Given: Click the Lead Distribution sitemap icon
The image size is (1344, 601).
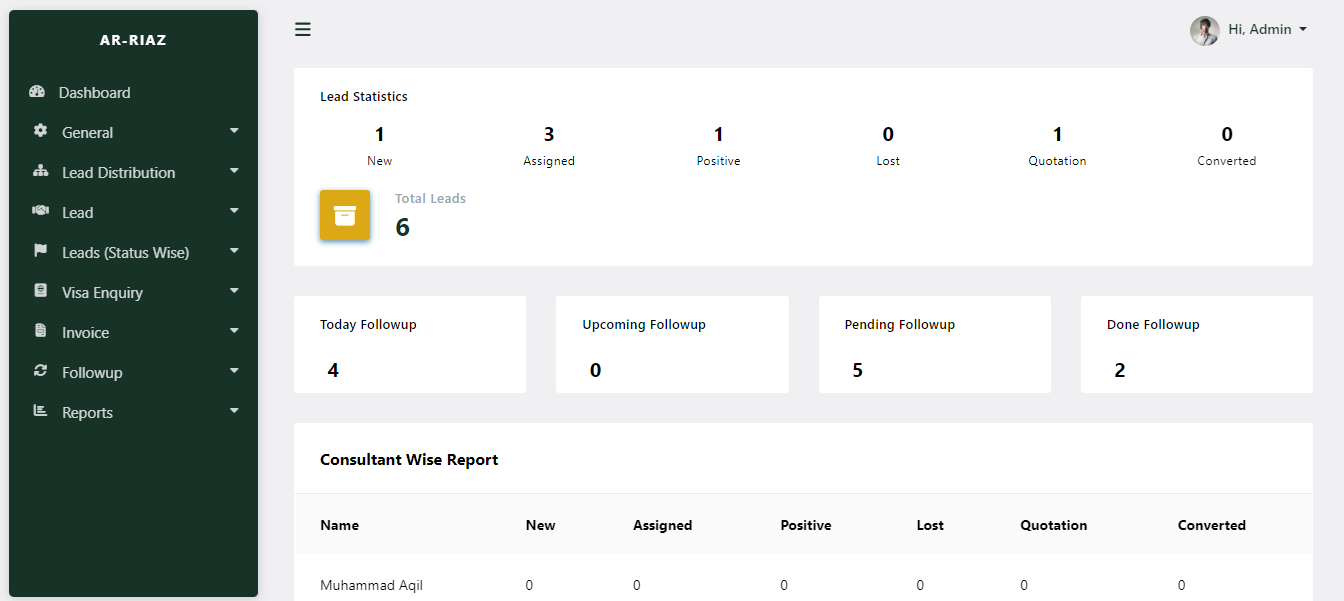Looking at the screenshot, I should (x=41, y=171).
